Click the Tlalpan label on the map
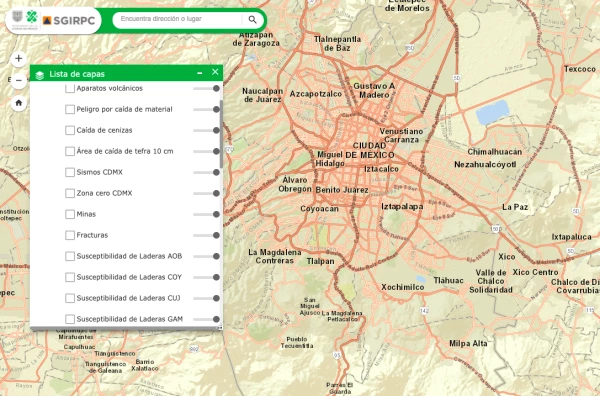Image resolution: width=600 pixels, height=396 pixels. (x=320, y=261)
